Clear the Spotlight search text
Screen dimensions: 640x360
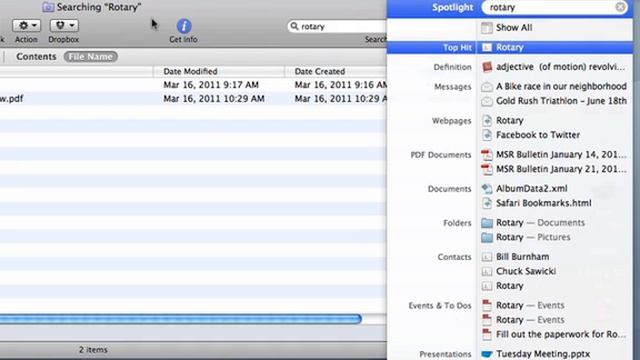tap(620, 7)
